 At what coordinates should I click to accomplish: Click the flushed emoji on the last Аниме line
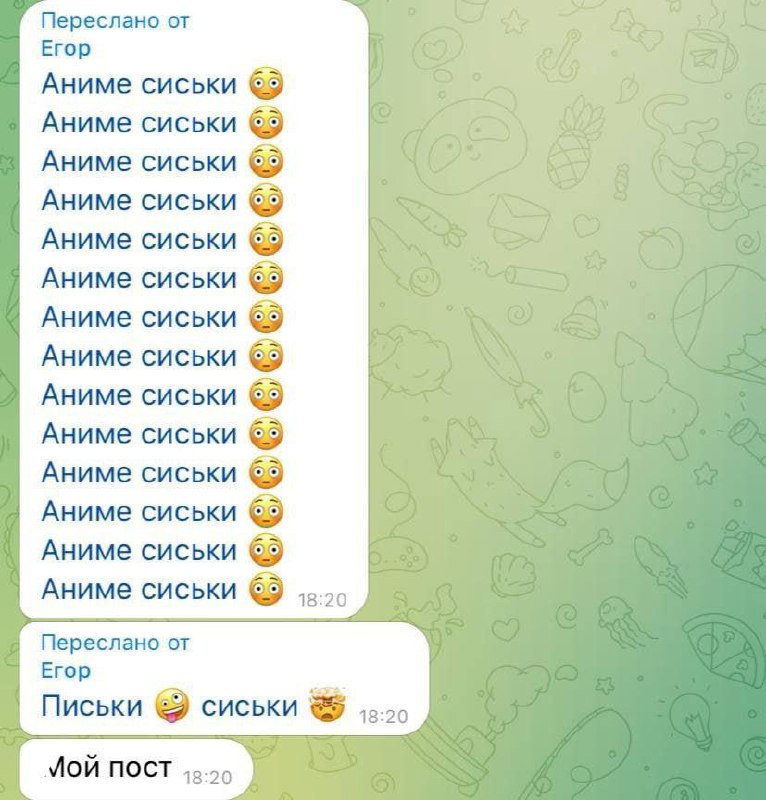tap(266, 589)
